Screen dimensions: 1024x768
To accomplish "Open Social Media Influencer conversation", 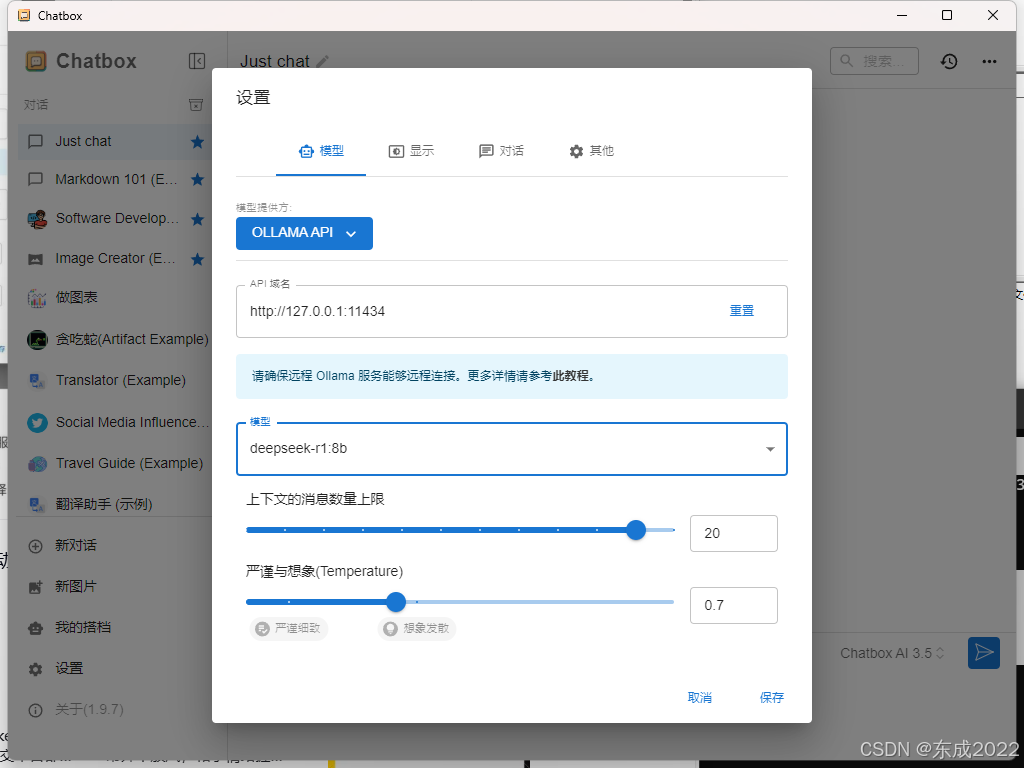I will click(x=115, y=423).
